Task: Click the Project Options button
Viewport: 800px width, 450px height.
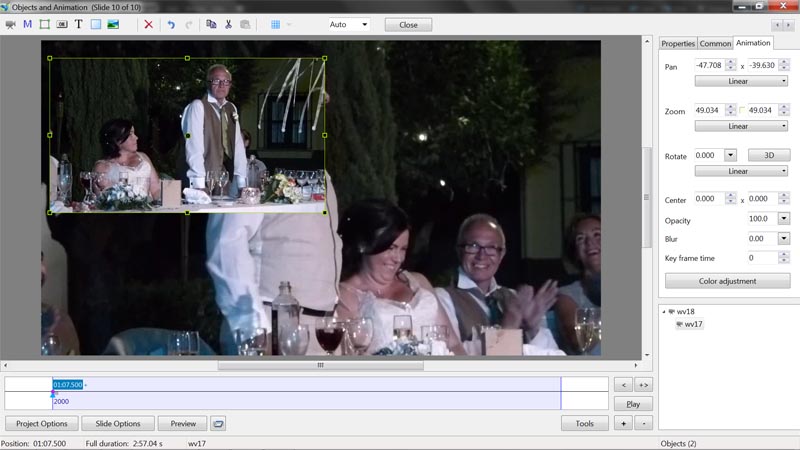Action: point(41,423)
